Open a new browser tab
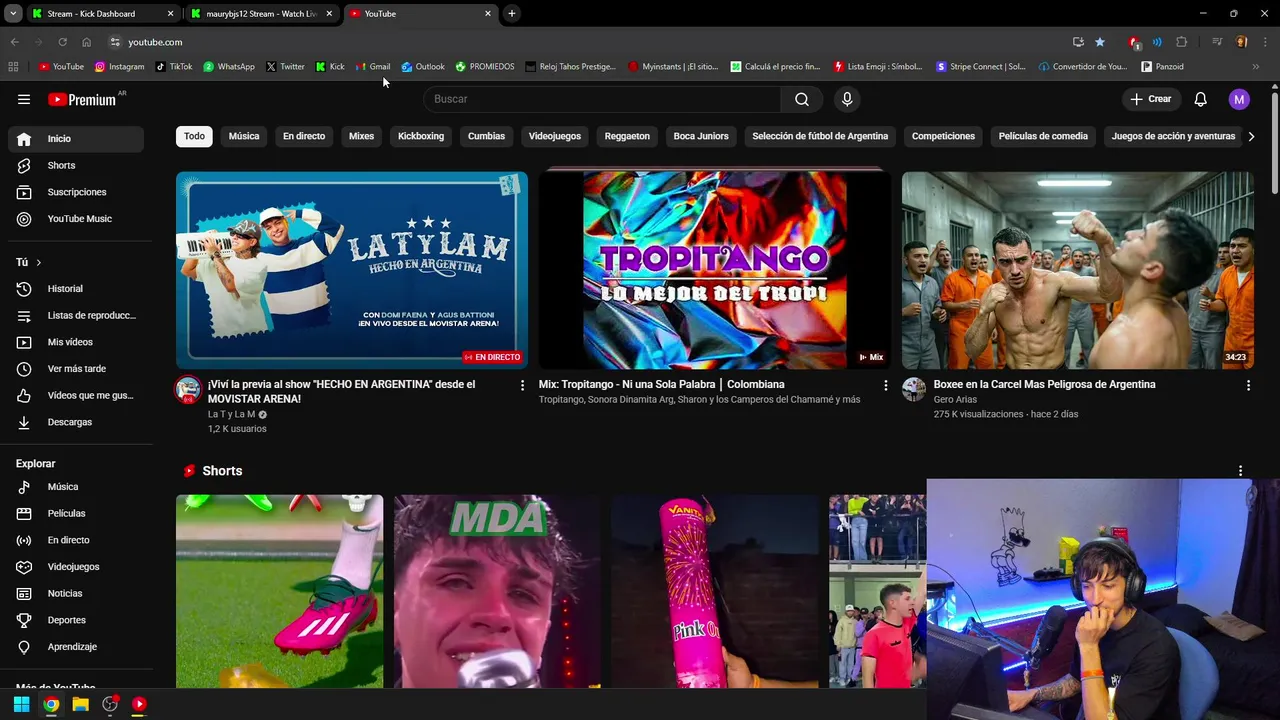 click(x=512, y=14)
